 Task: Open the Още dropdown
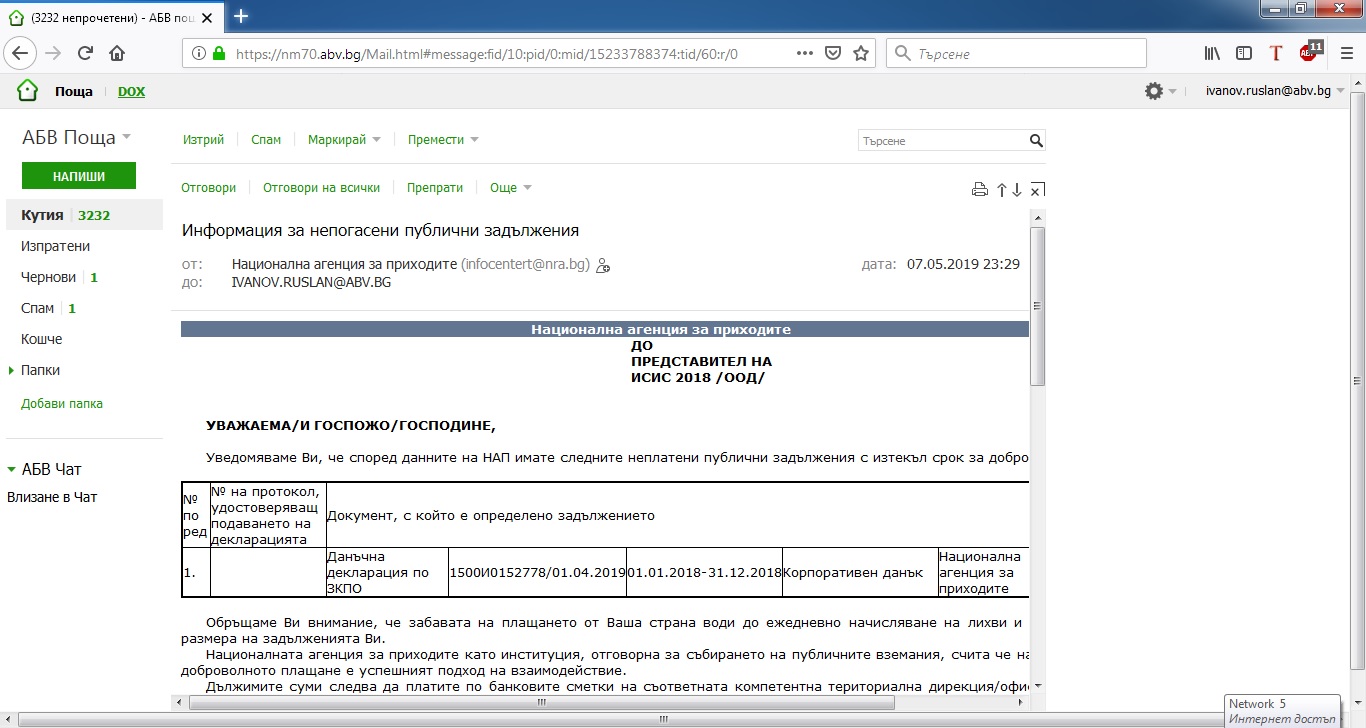(510, 187)
